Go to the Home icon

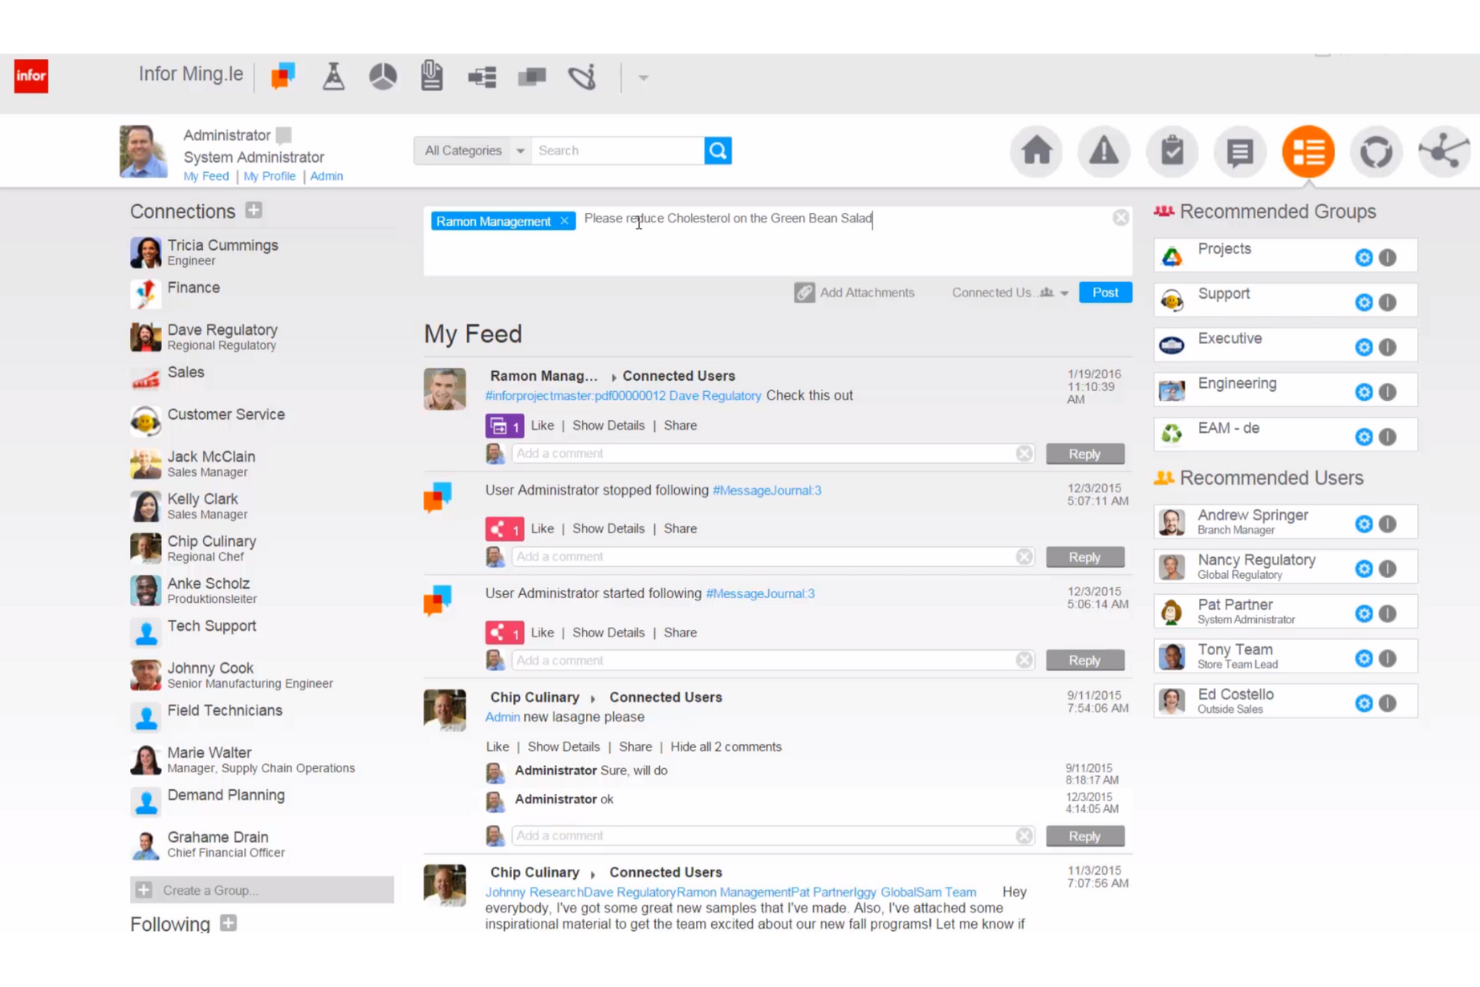point(1036,152)
